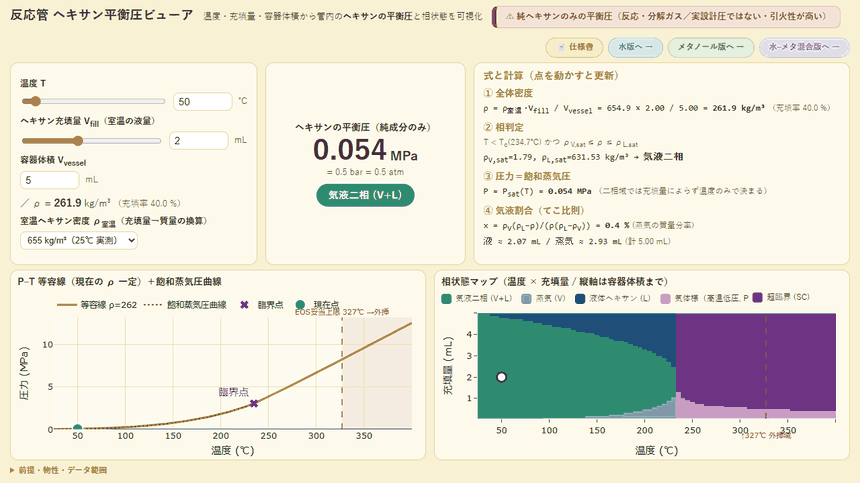Expand the 前提・物性・データ範囲 section
860x483 pixels.
pyautogui.click(x=59, y=470)
